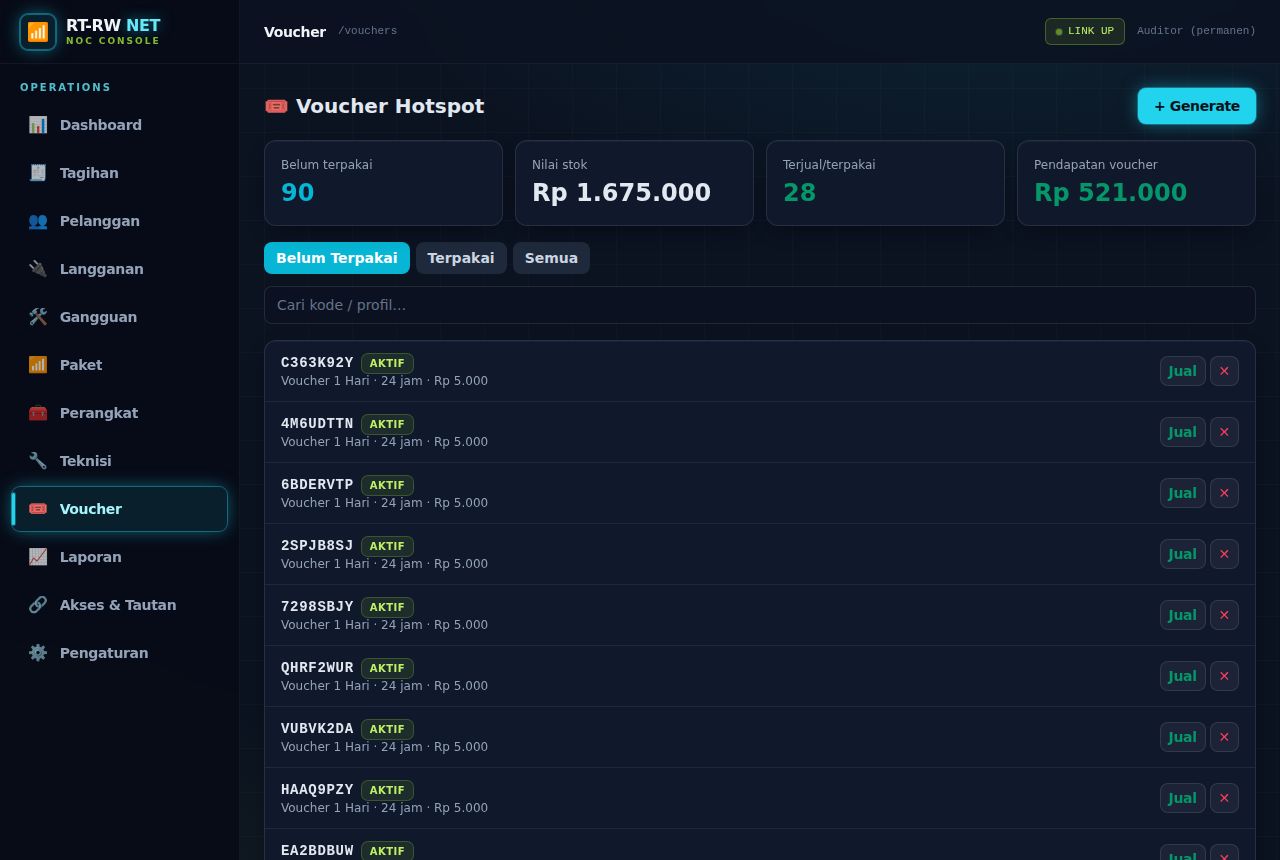Click the Tagihan receipt icon

pyautogui.click(x=38, y=173)
